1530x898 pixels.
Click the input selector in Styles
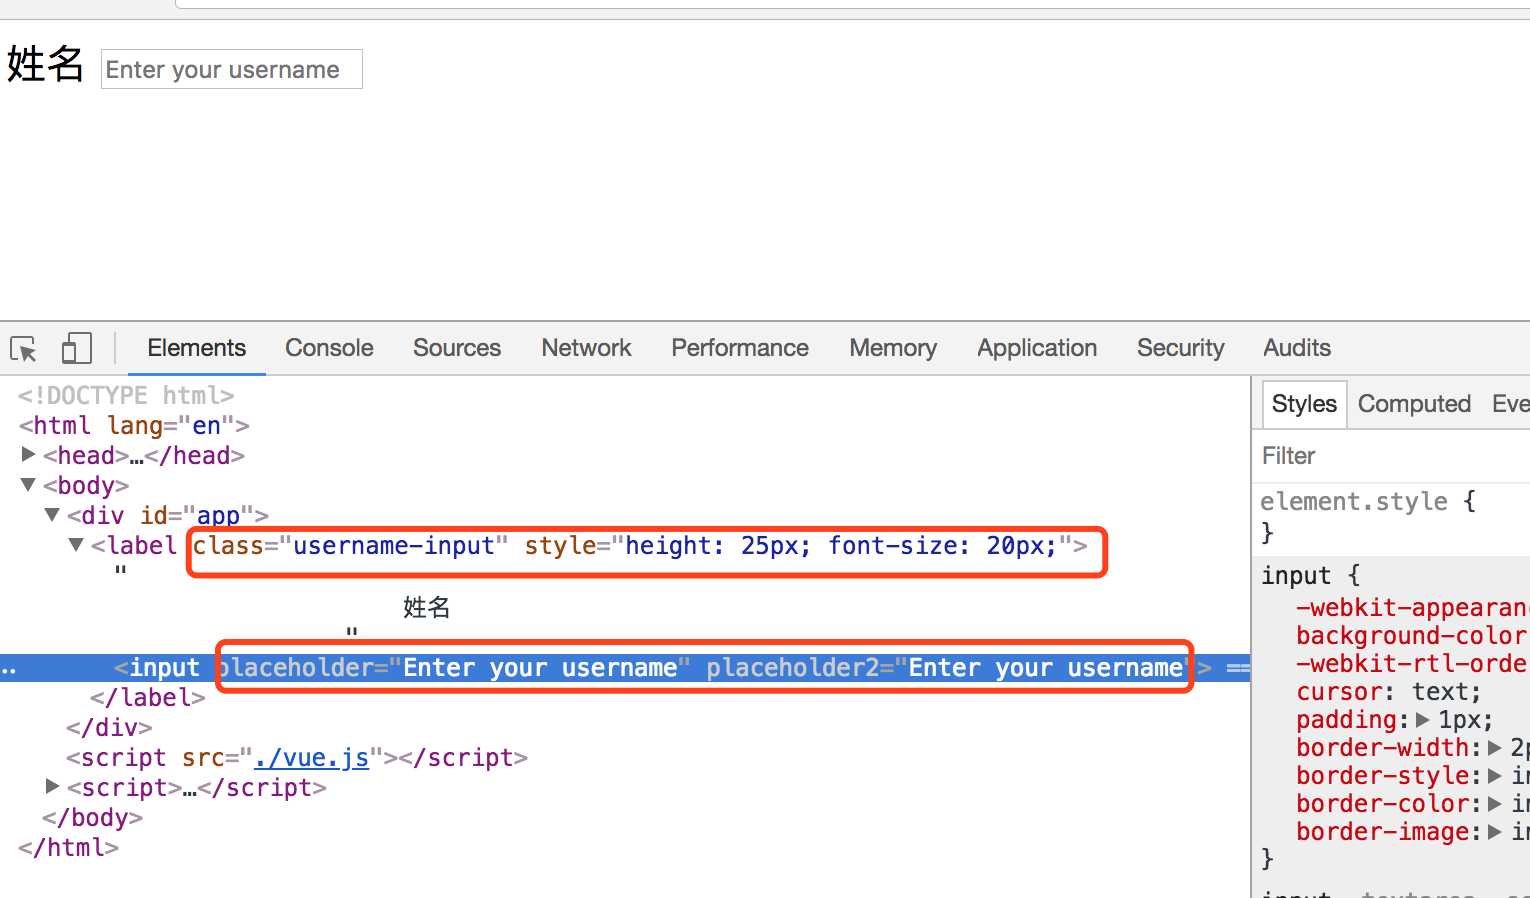point(1295,576)
